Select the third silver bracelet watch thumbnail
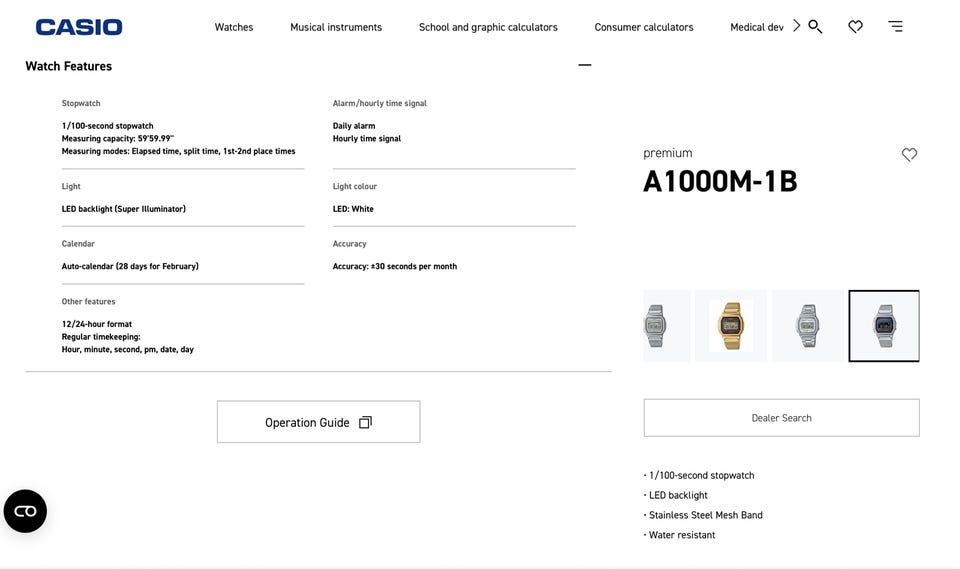 (x=808, y=326)
